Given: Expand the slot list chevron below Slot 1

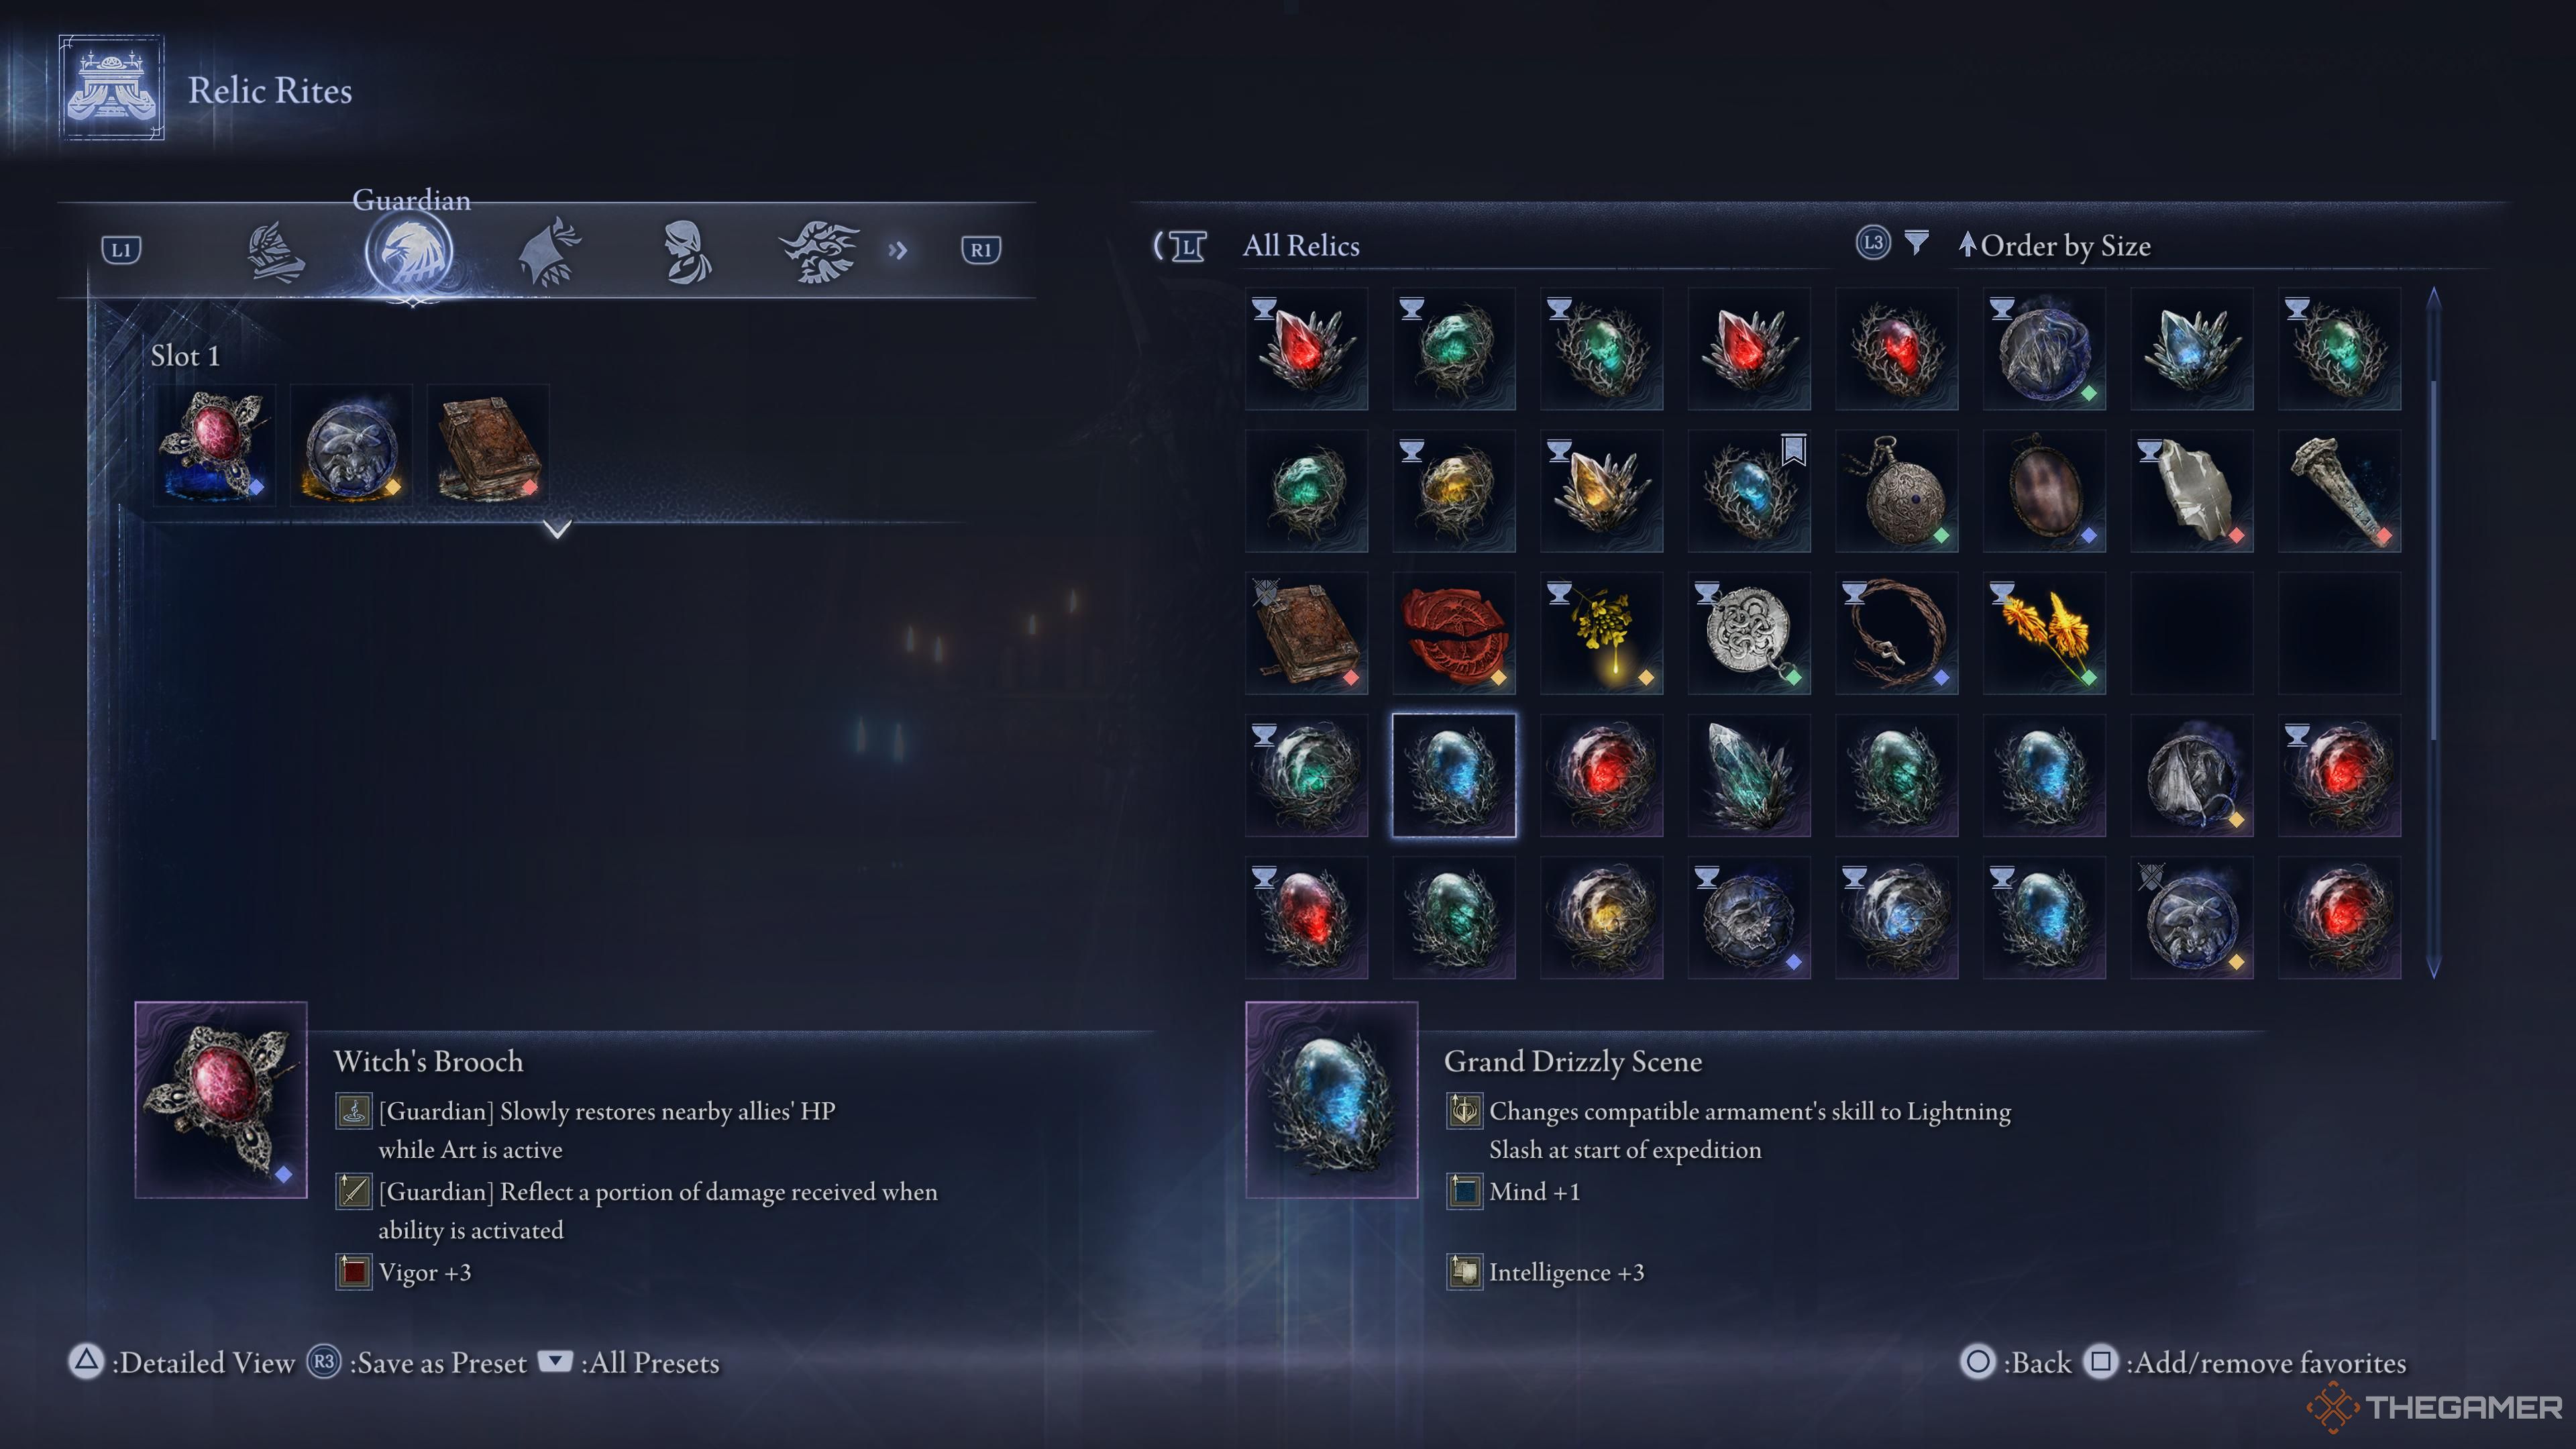Looking at the screenshot, I should pyautogui.click(x=557, y=528).
